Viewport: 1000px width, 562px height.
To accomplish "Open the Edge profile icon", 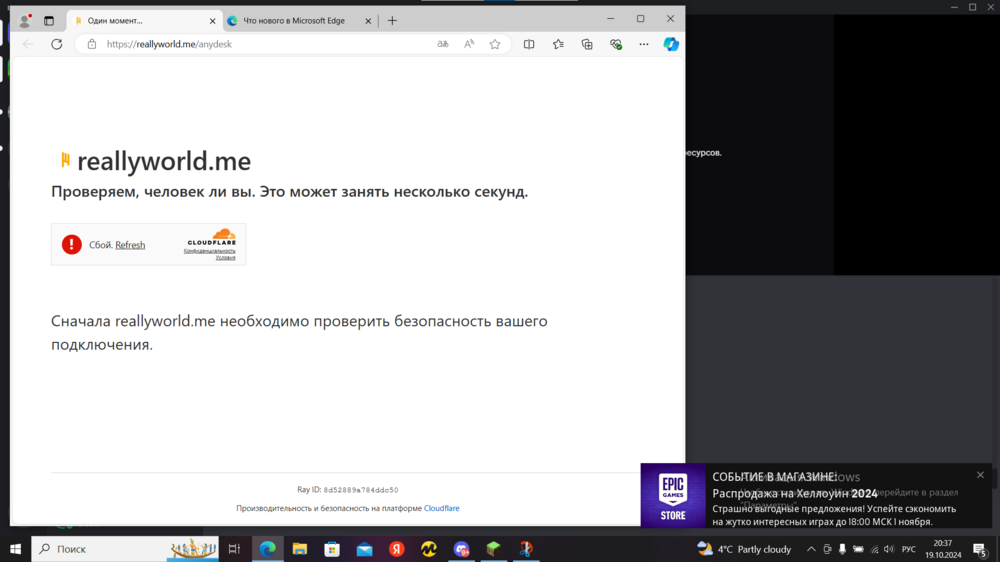I will coord(25,20).
